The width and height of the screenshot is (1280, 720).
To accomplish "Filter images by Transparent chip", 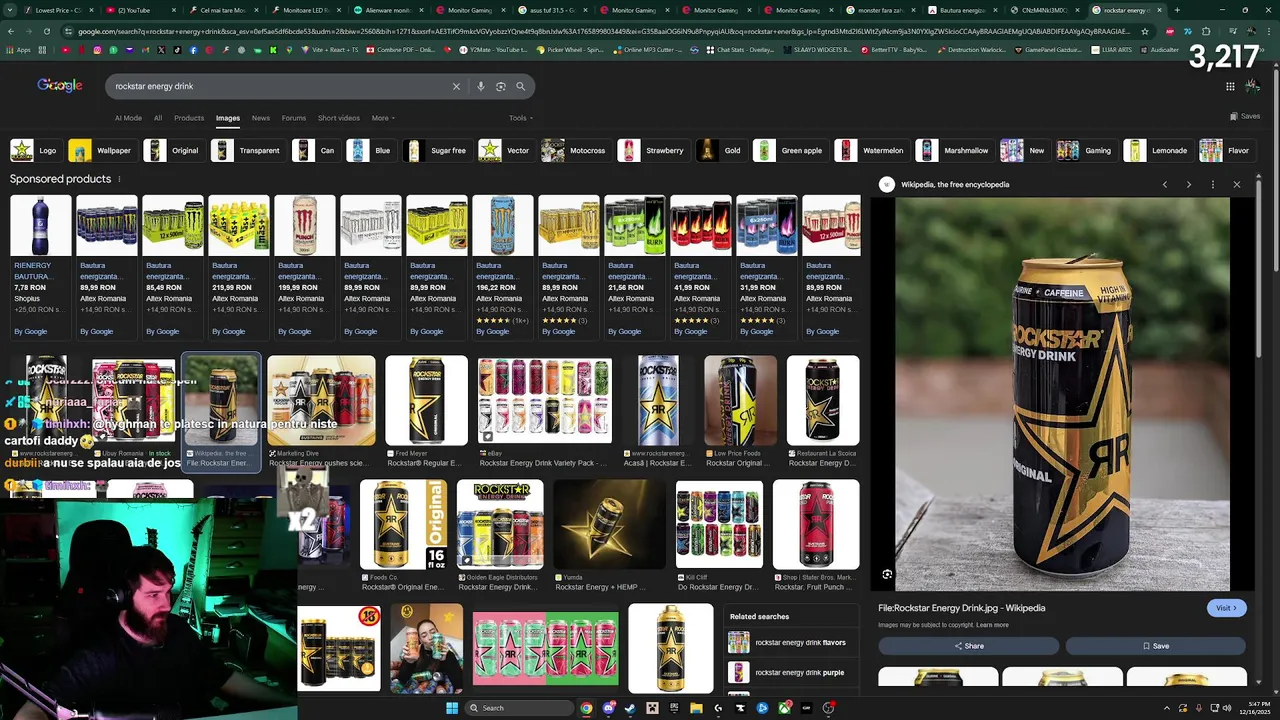I will [247, 151].
